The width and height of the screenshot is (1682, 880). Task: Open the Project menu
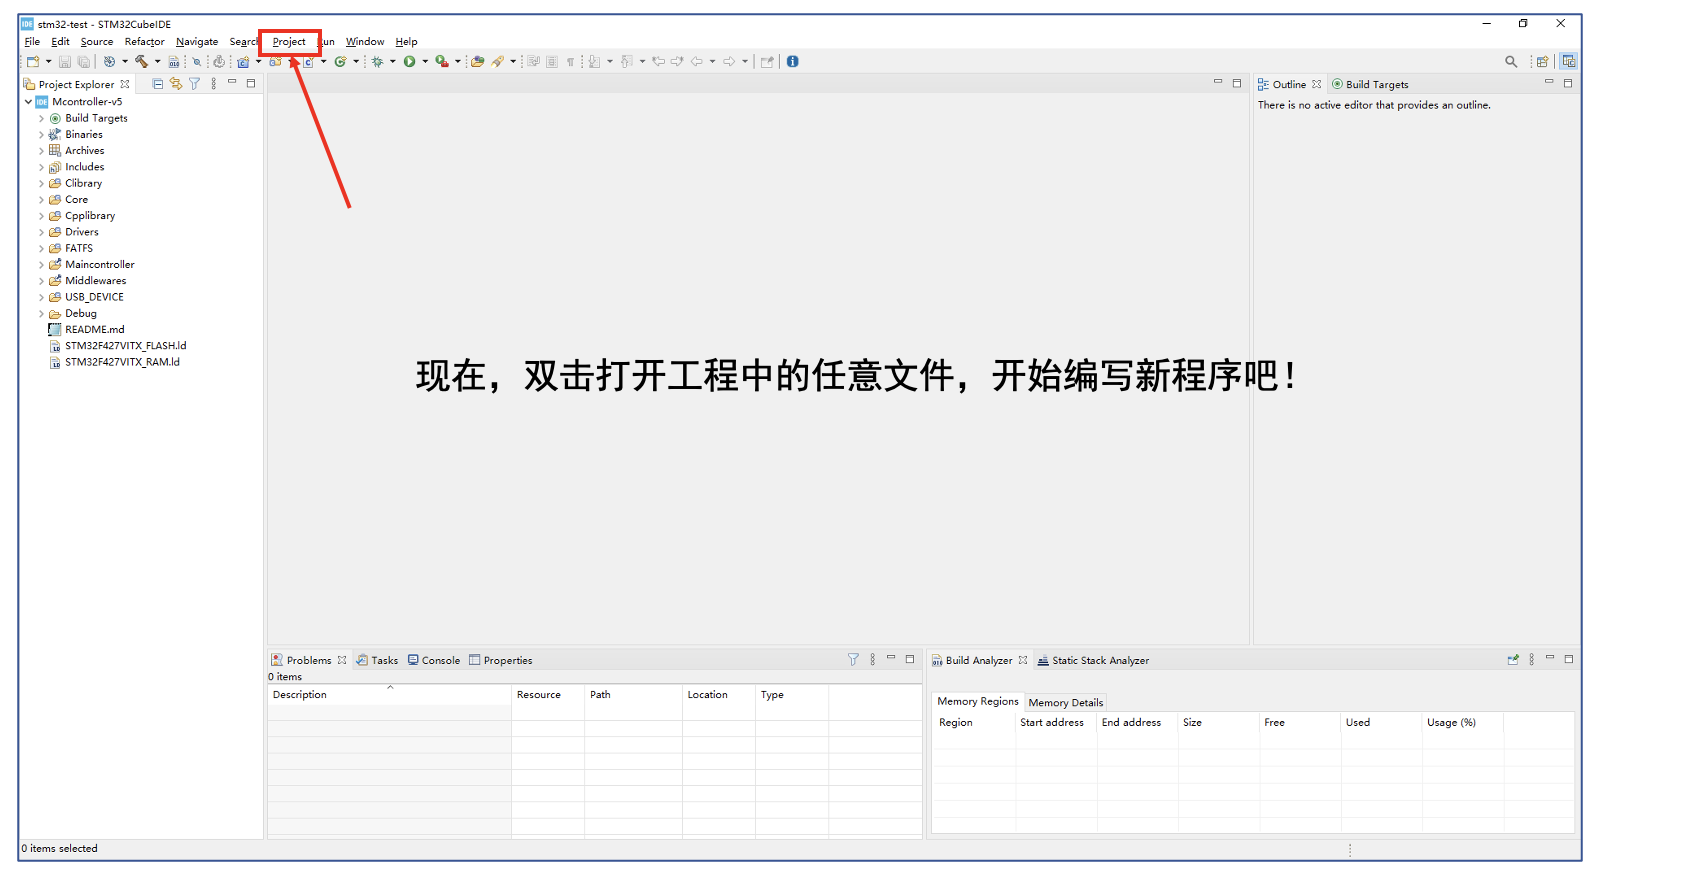[x=289, y=42]
